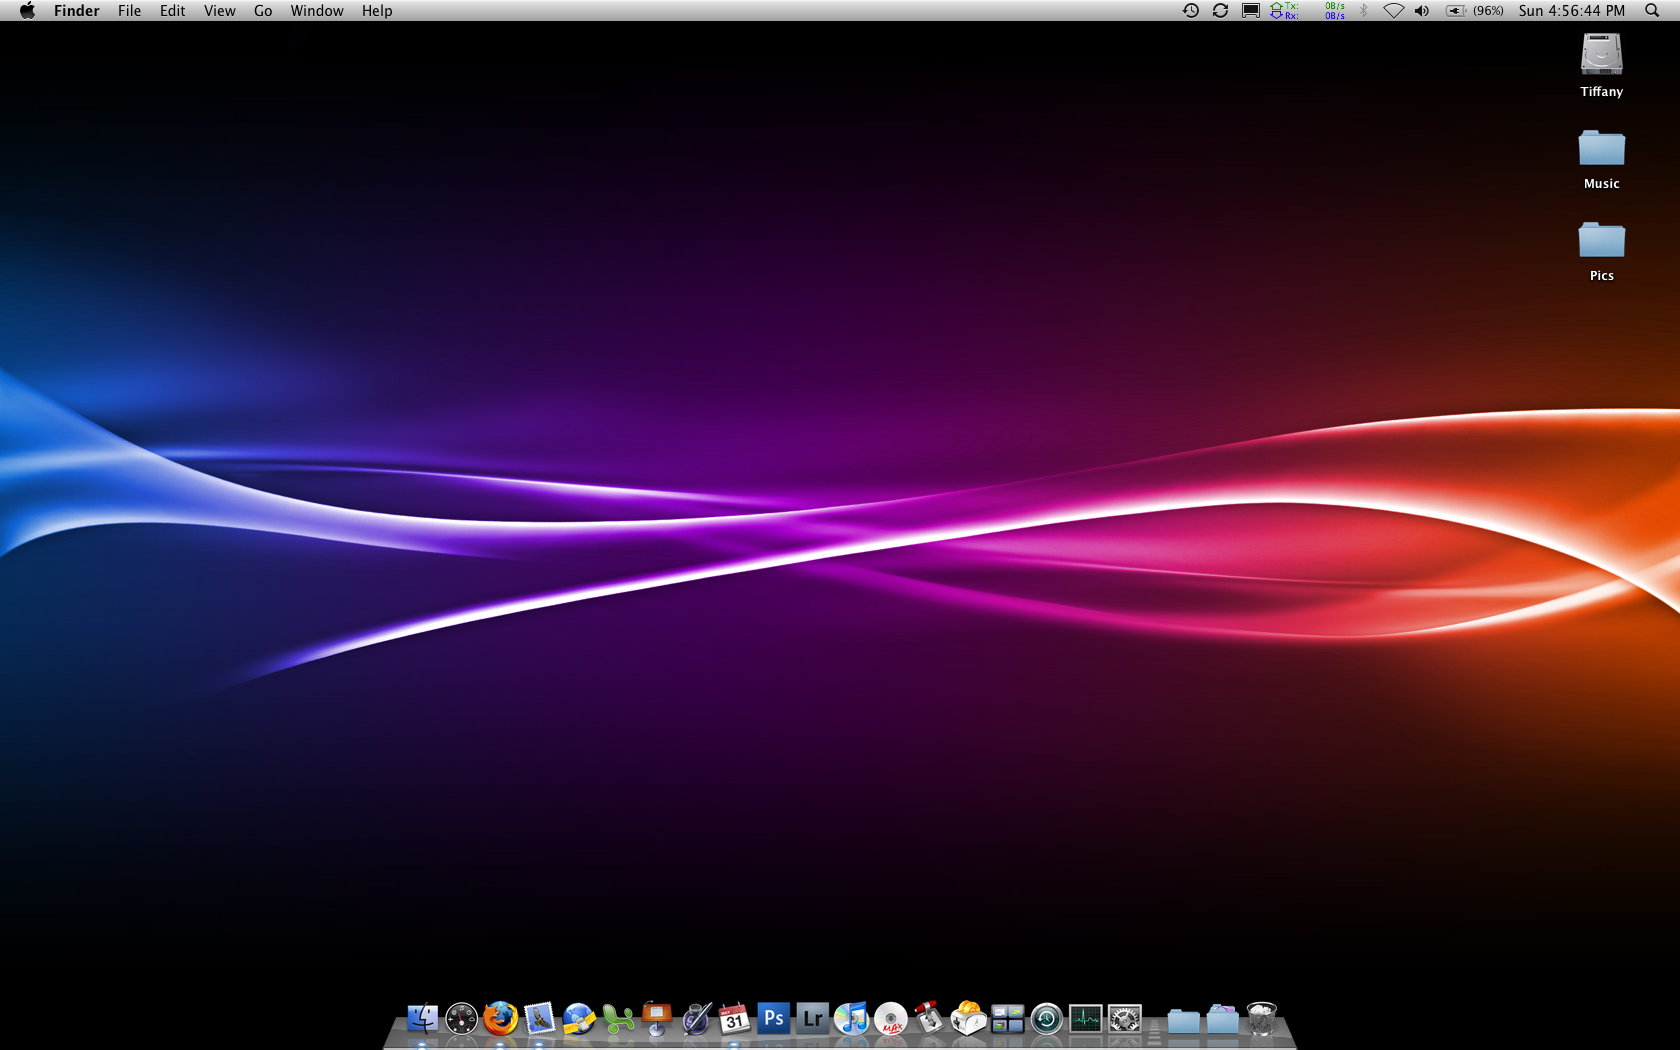The width and height of the screenshot is (1680, 1050).
Task: Click the Tx/Rx network speed monitor
Action: pyautogui.click(x=1308, y=11)
